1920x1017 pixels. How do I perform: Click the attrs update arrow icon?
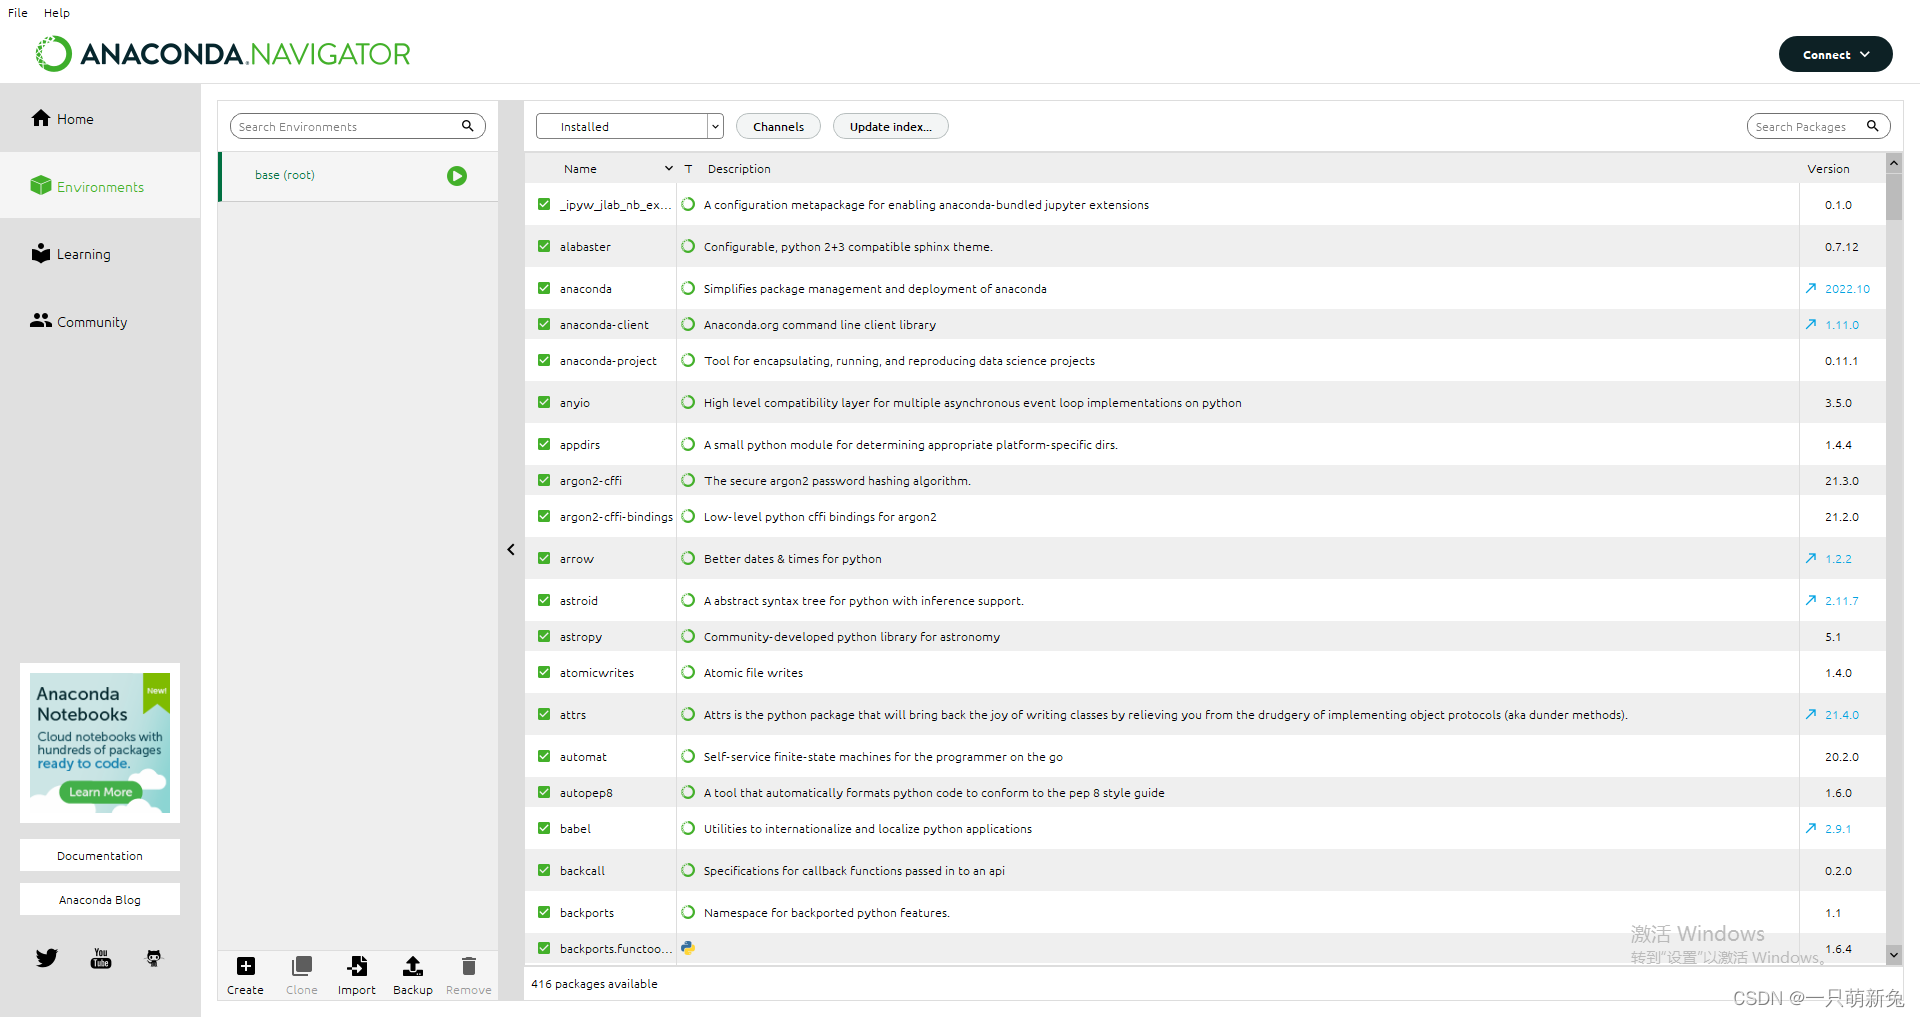coord(1811,714)
